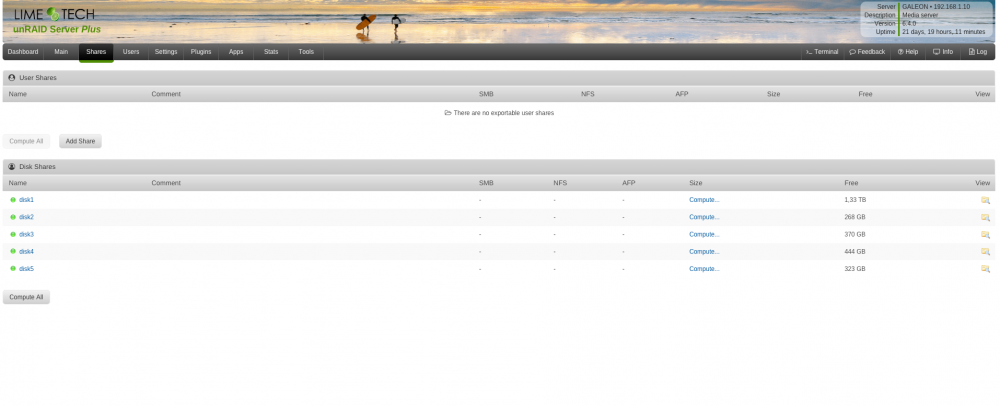Image resolution: width=1000 pixels, height=406 pixels.
Task: Open the Settings tab
Action: click(x=166, y=52)
